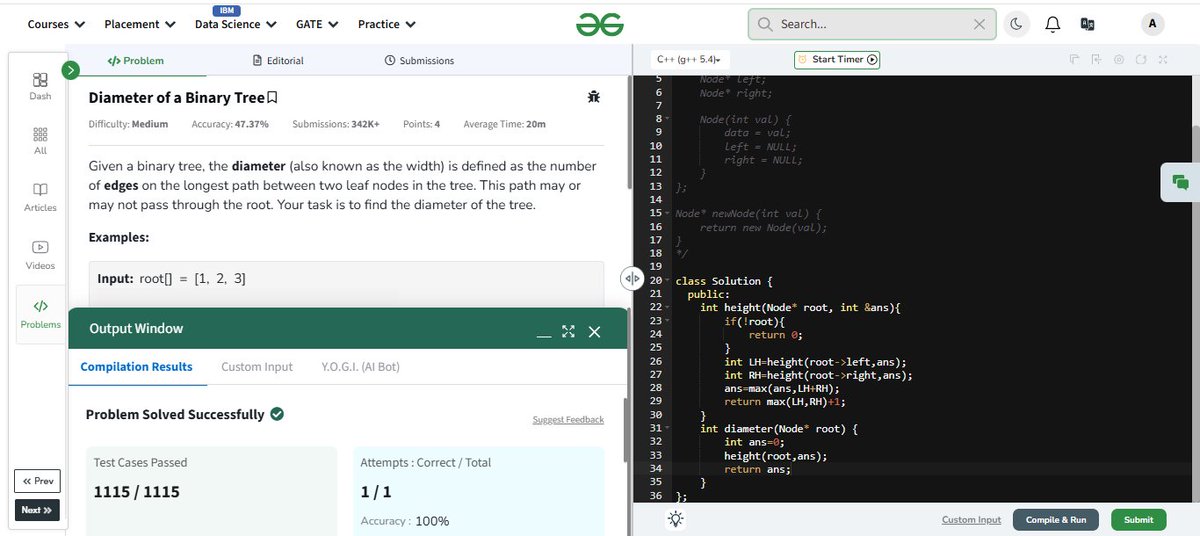1200x536 pixels.
Task: Open the user profile avatar A
Action: 1152,24
